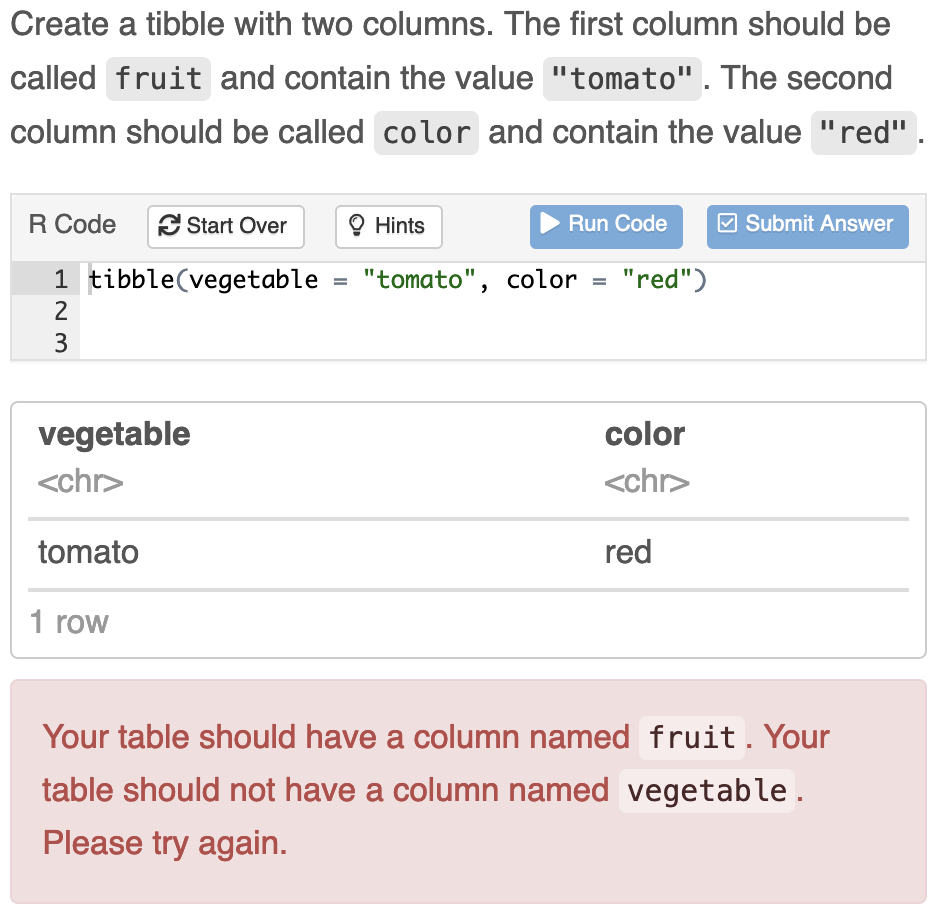Click the Start Over refresh icon
This screenshot has height=916, width=938.
click(x=169, y=226)
